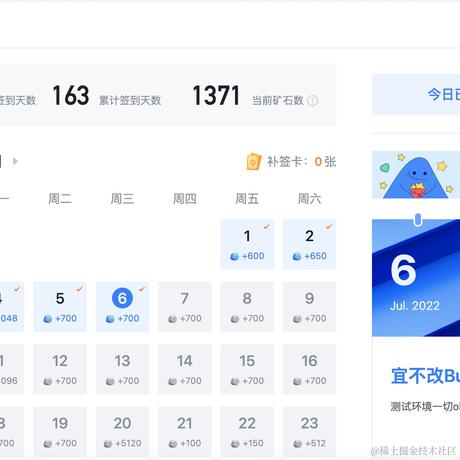
Task: Select calendar day 21 with +100
Action: pos(185,432)
